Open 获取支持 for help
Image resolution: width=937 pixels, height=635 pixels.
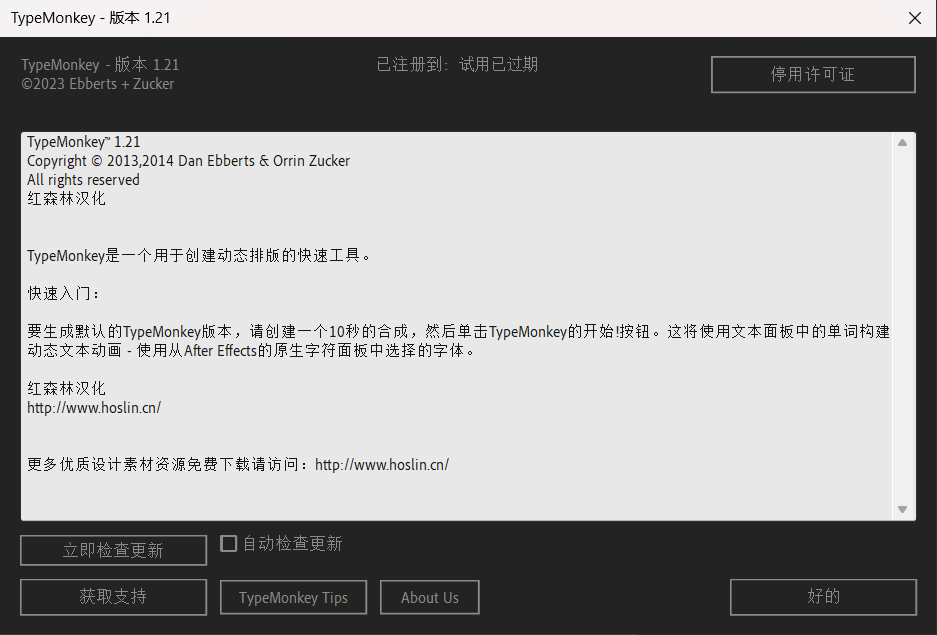click(x=114, y=597)
